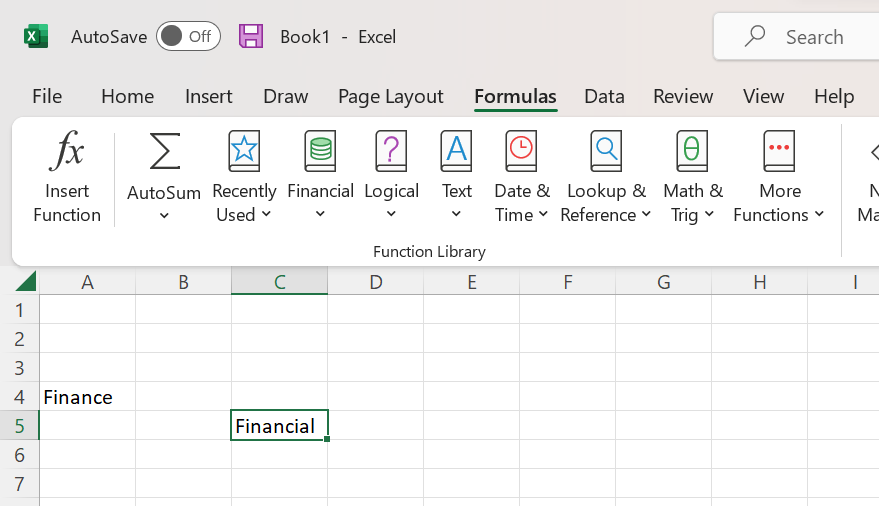Click the Search box in title bar
Viewport: 879px width, 506px height.
coord(800,37)
